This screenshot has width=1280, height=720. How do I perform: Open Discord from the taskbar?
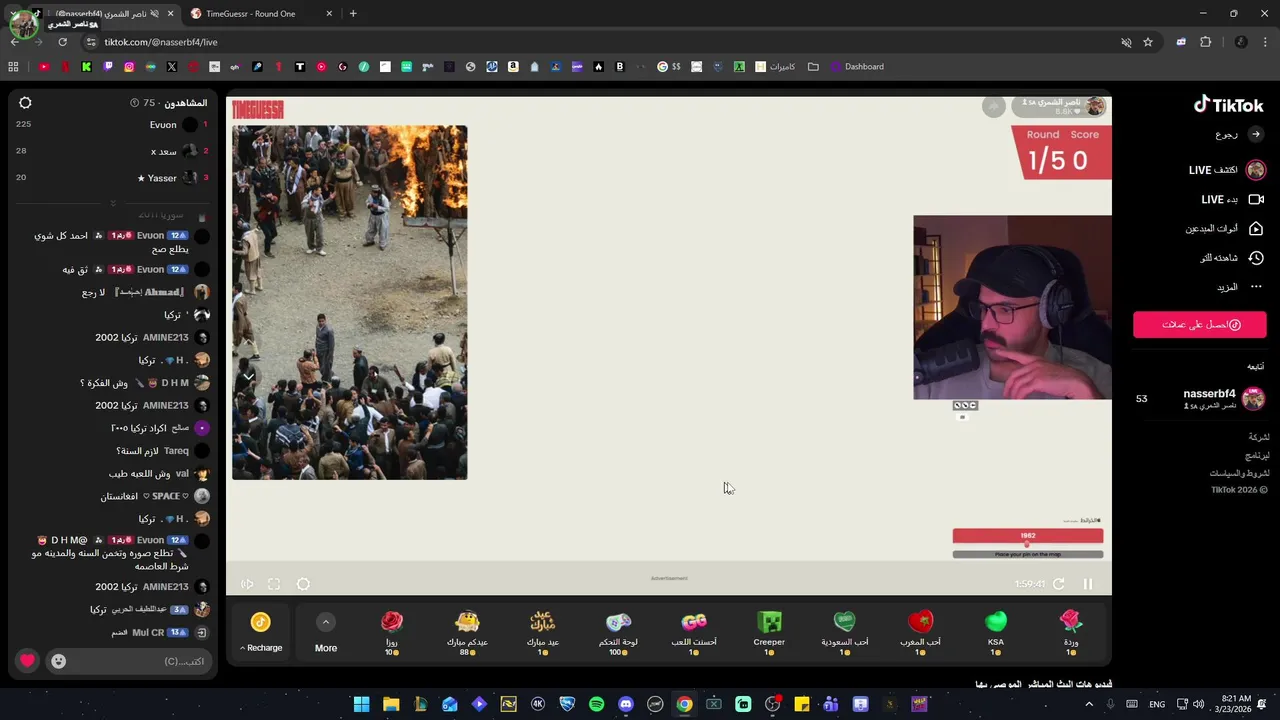tap(626, 704)
